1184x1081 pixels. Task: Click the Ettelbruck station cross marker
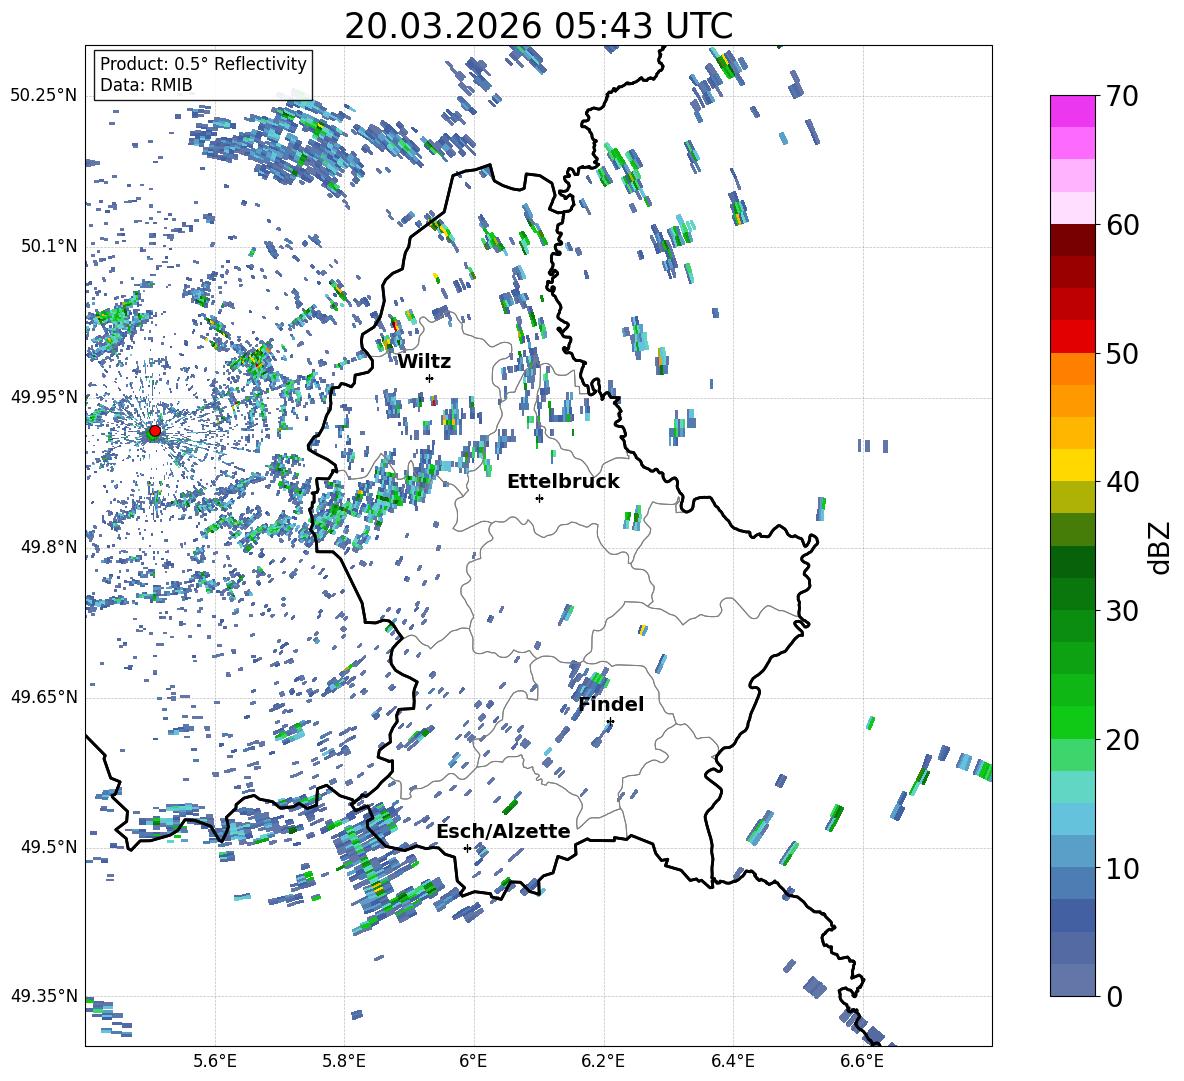point(539,498)
